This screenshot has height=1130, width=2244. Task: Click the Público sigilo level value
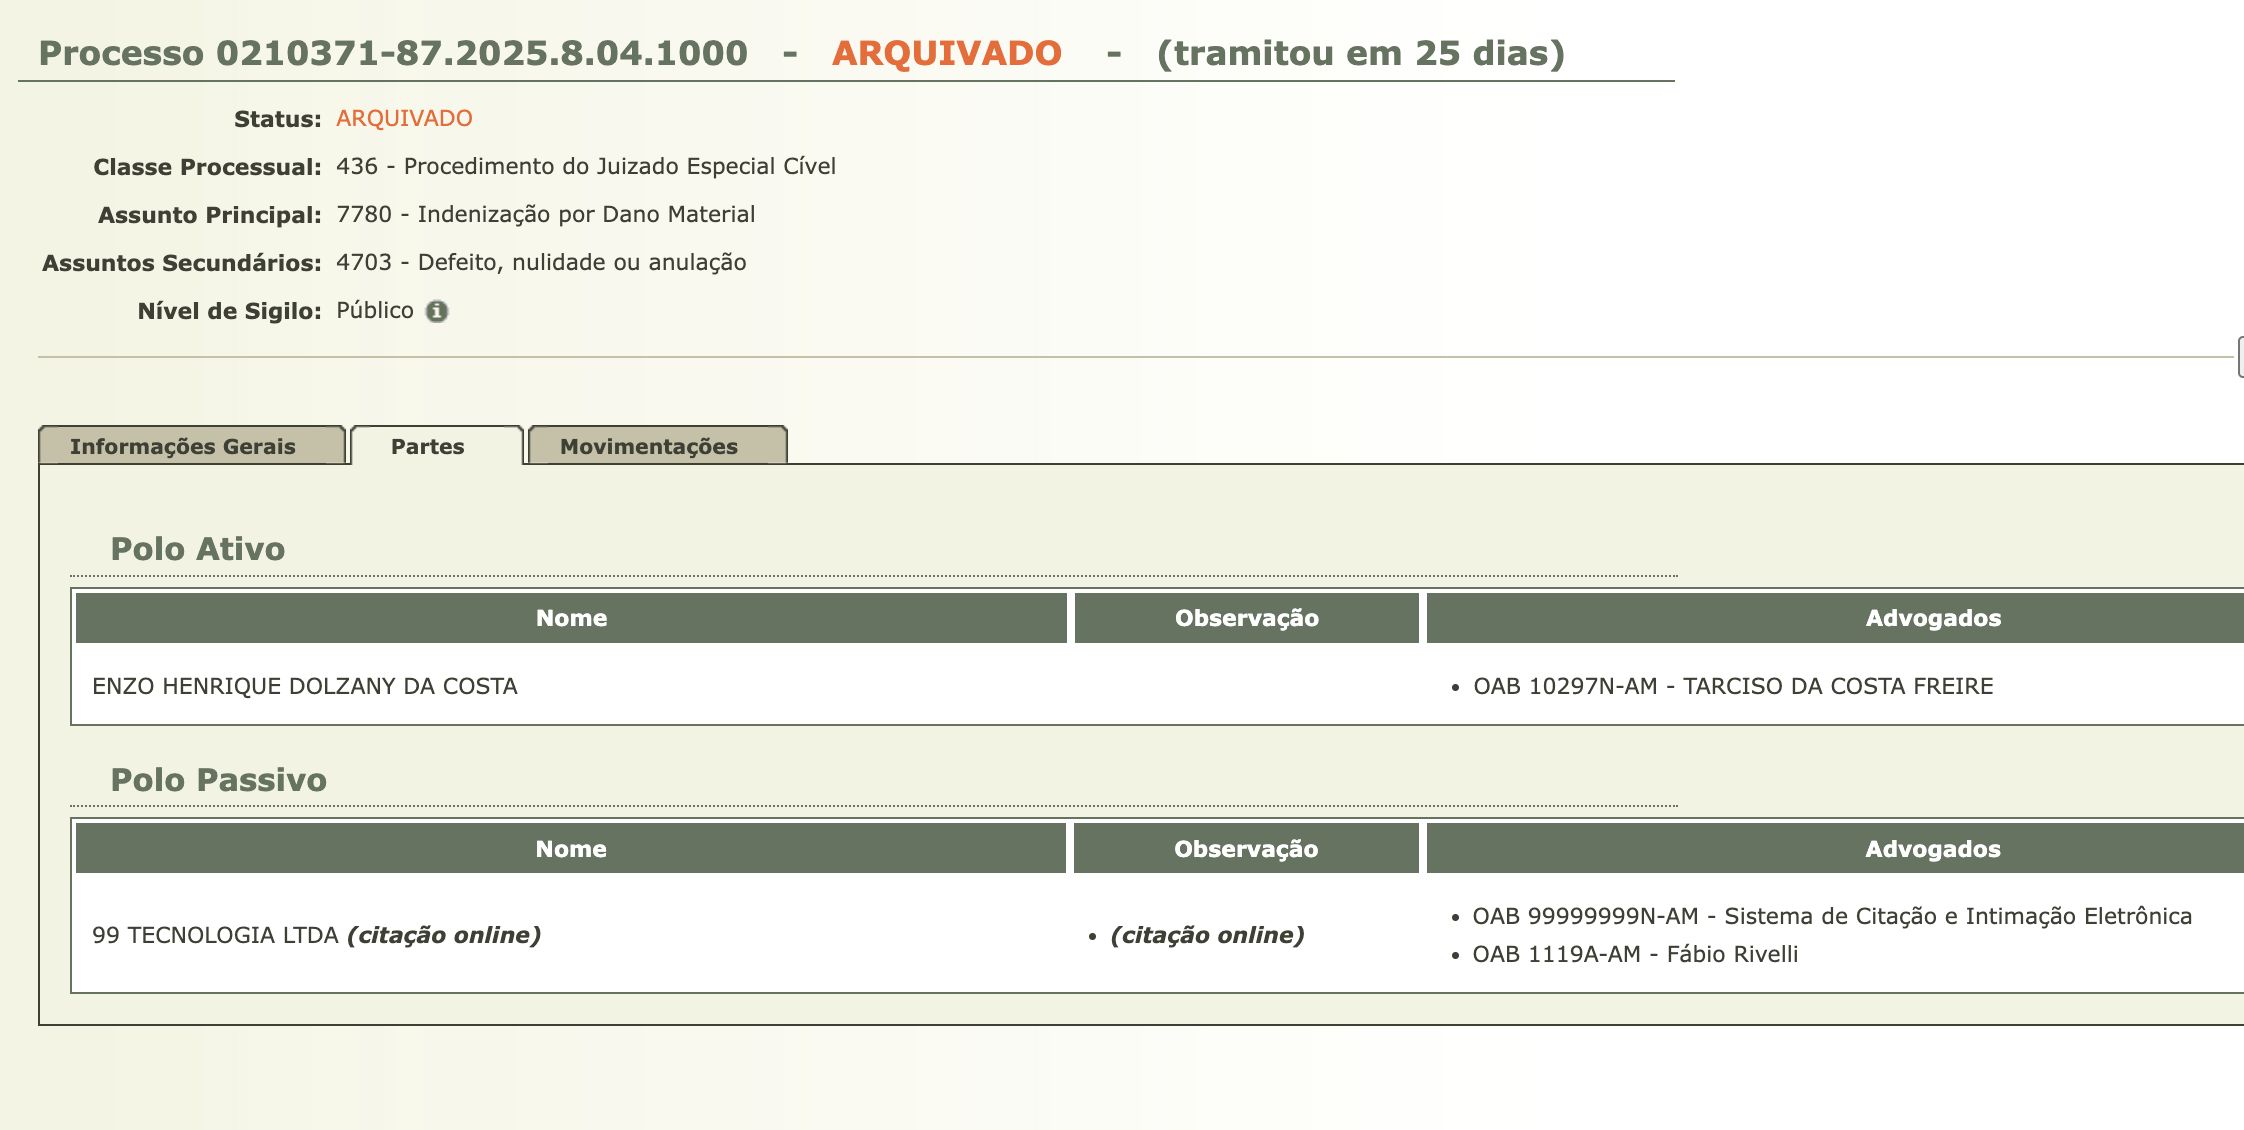pyautogui.click(x=375, y=310)
